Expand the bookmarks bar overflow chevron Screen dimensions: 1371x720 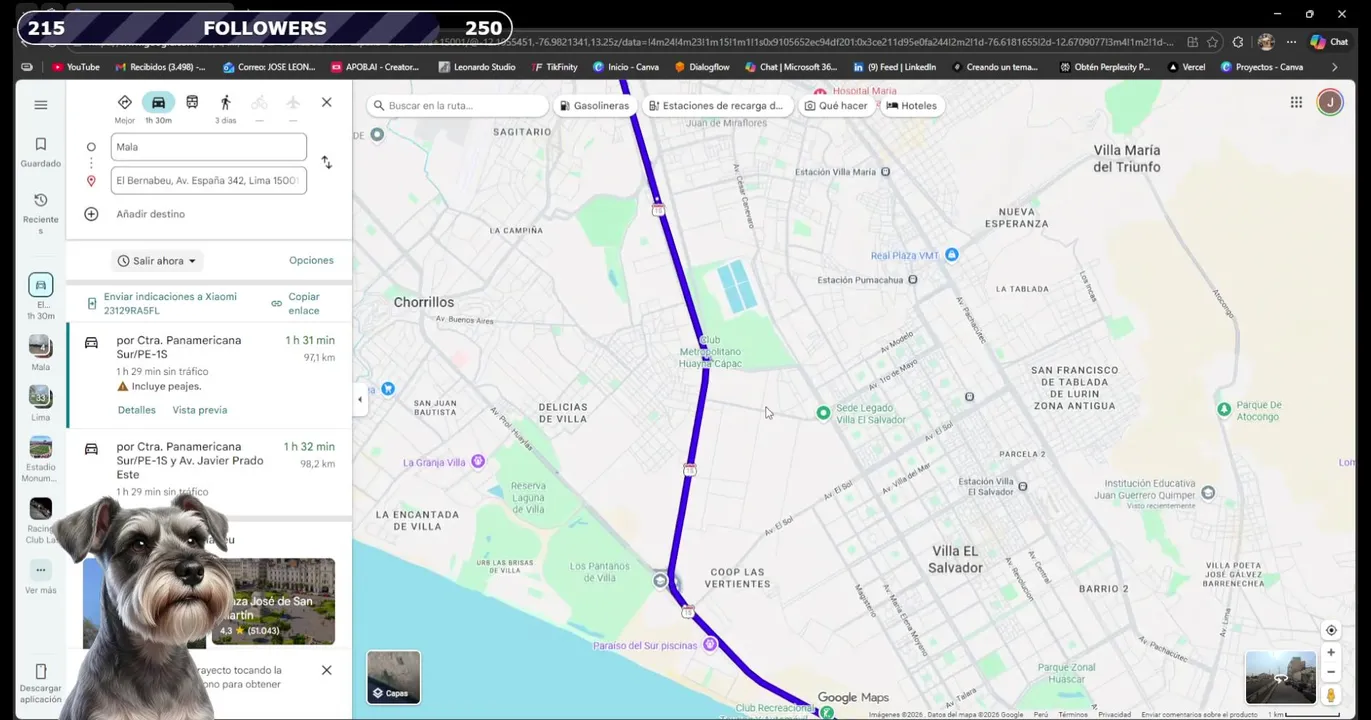(x=1334, y=67)
